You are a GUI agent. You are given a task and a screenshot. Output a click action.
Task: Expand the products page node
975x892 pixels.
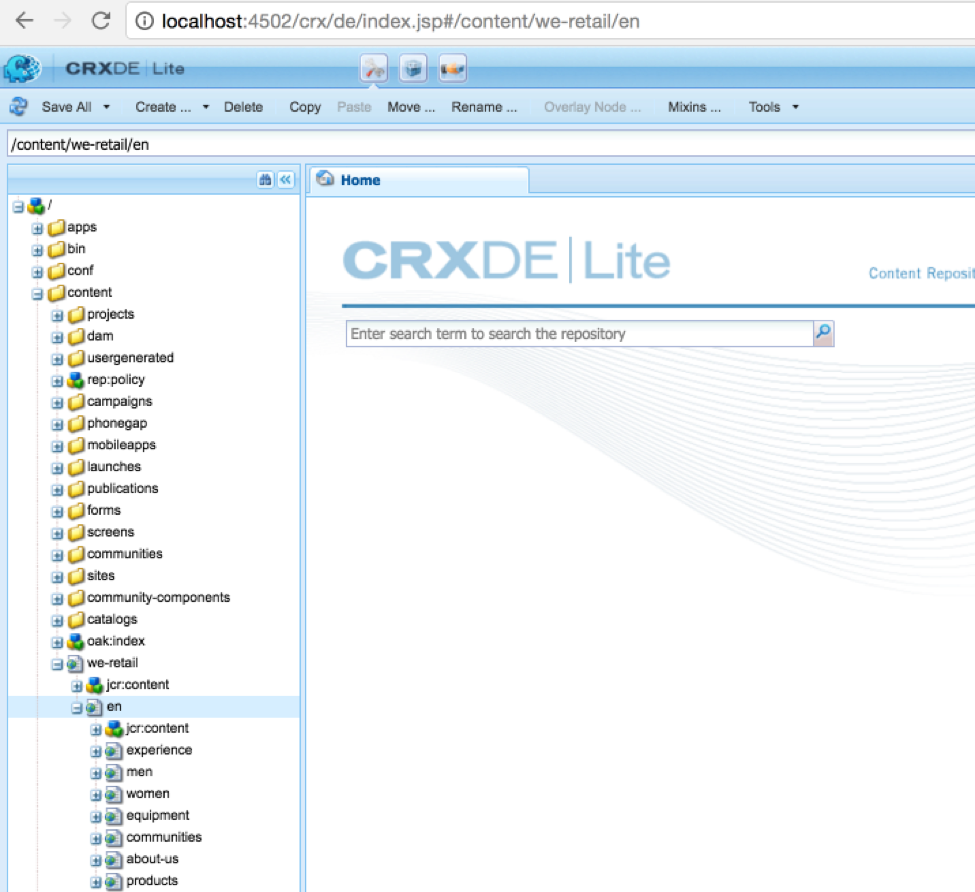(97, 882)
